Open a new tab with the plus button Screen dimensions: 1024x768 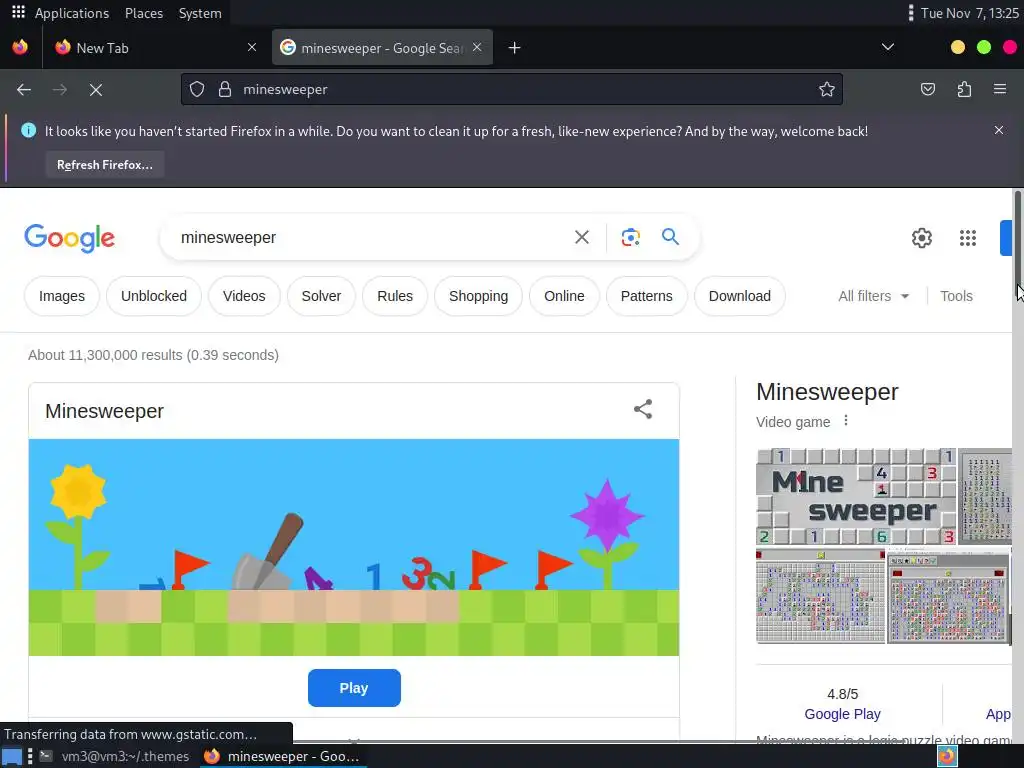(x=515, y=48)
